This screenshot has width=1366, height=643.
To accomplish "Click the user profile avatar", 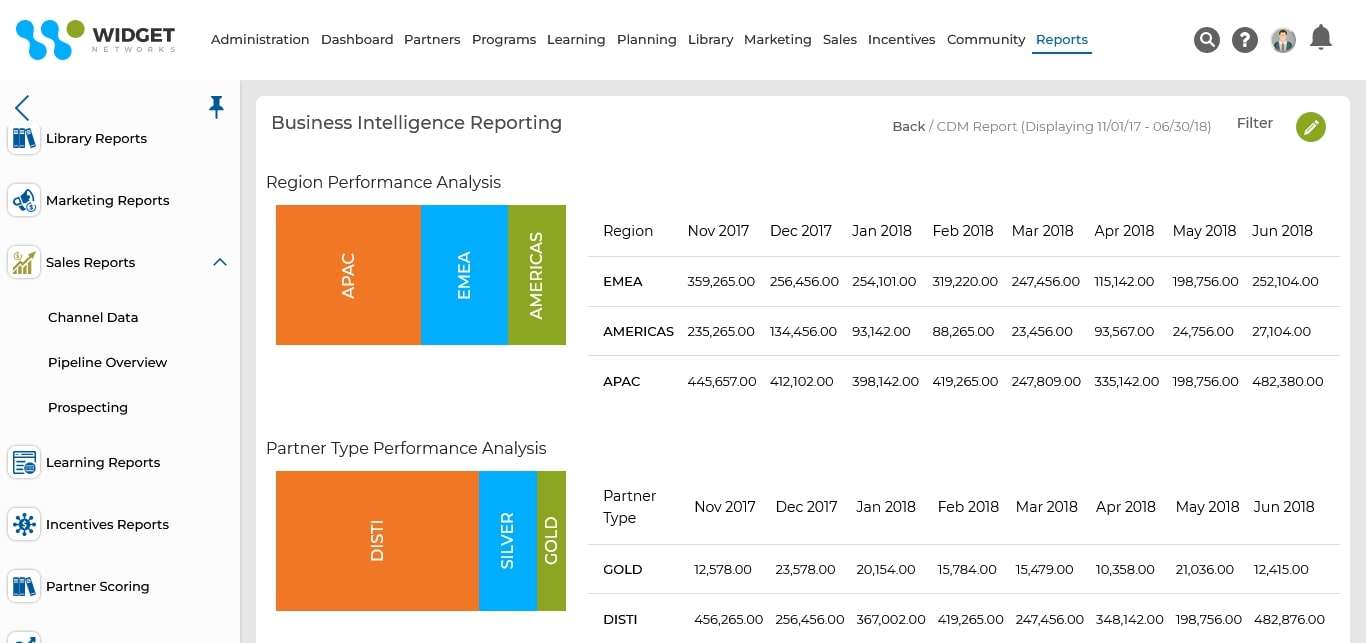I will point(1283,40).
